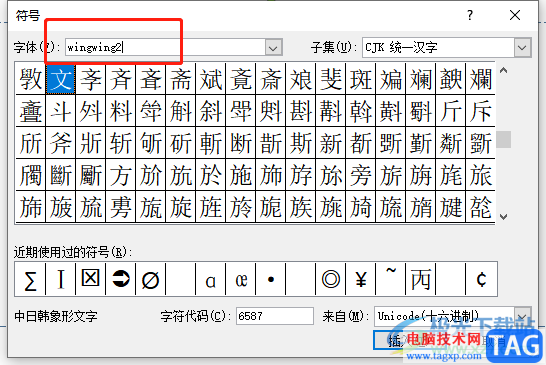Select the 斜 character in the grid

[211, 111]
